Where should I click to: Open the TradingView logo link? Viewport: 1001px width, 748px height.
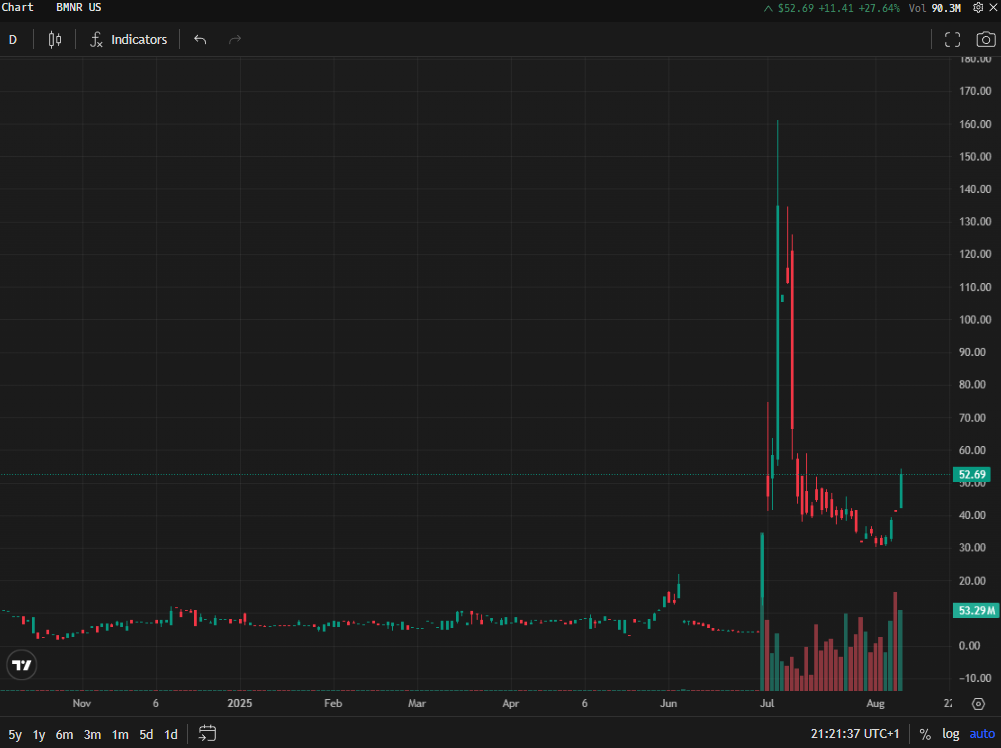tap(22, 665)
